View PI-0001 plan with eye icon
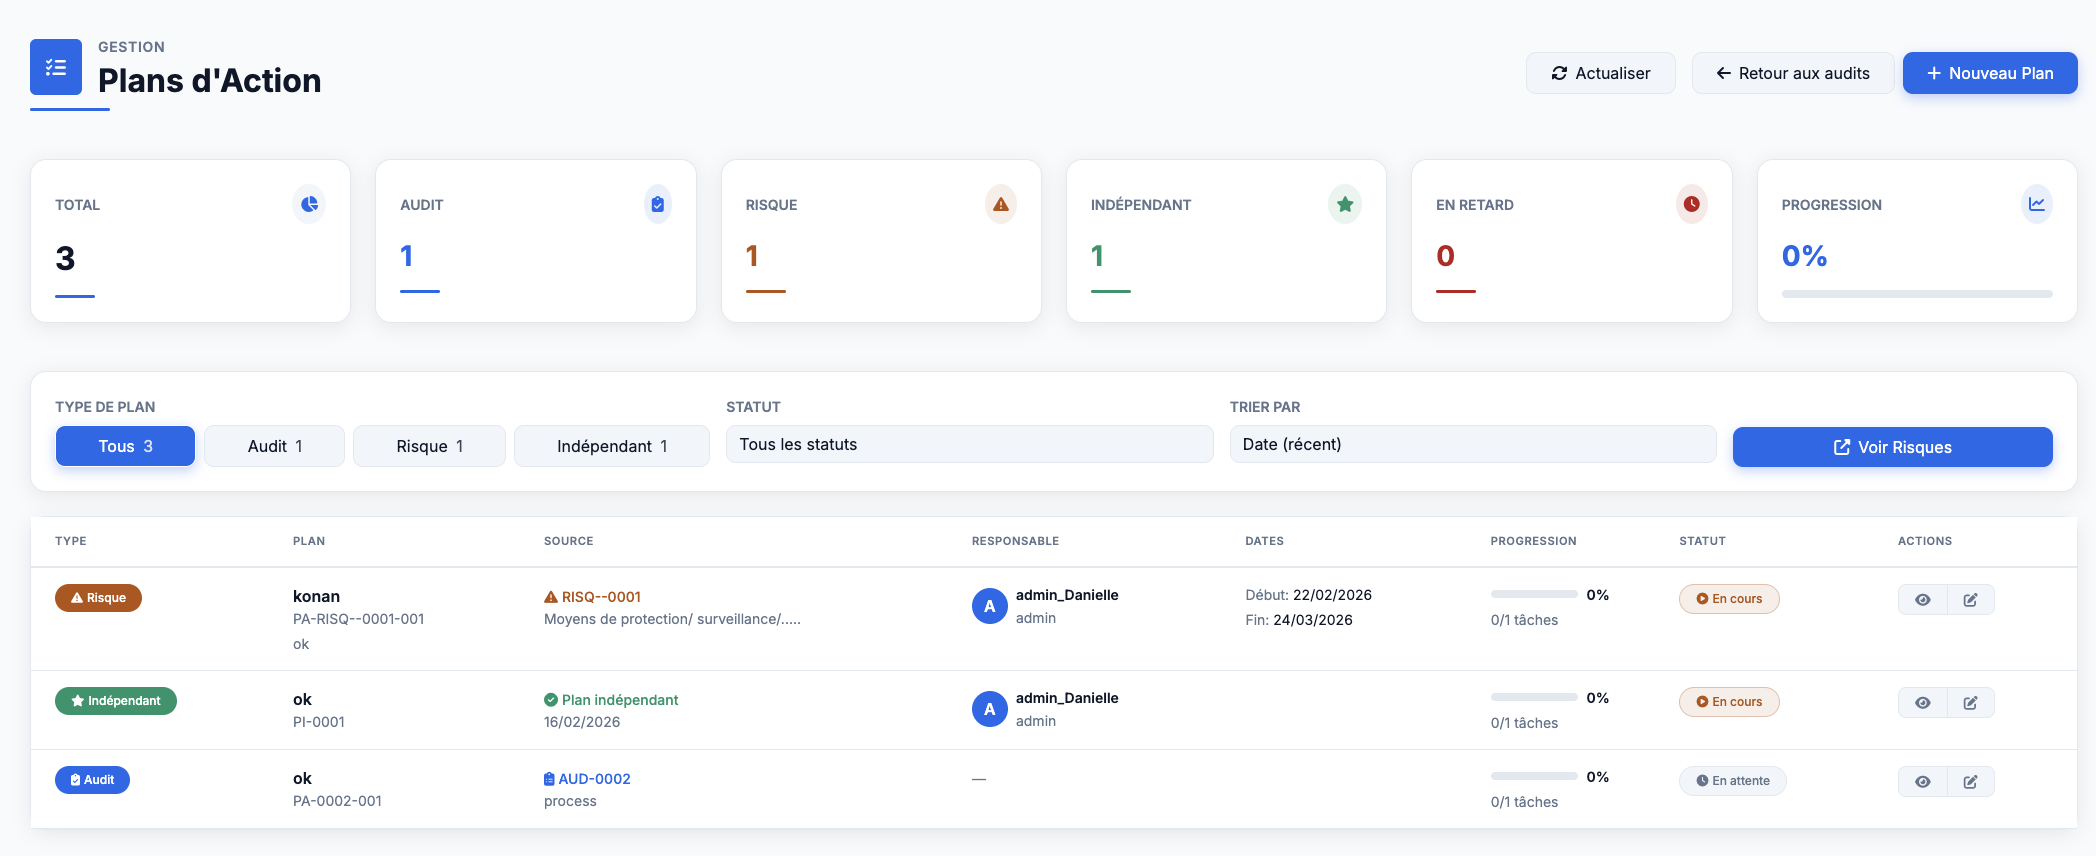The width and height of the screenshot is (2096, 856). pos(1922,703)
